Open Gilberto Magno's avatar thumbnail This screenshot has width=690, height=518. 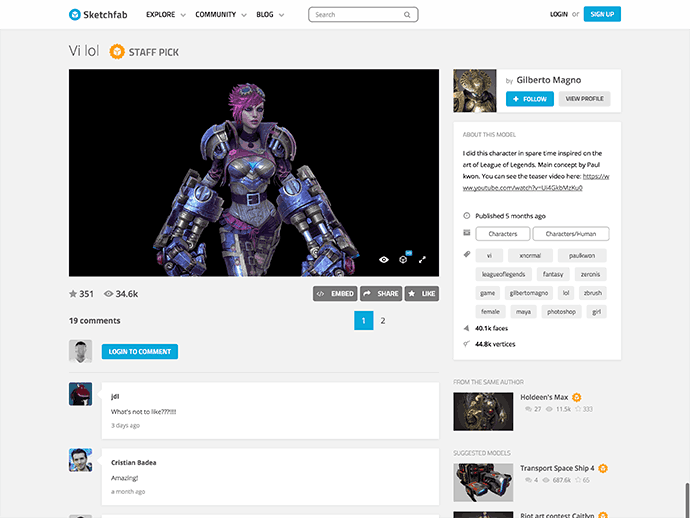tap(475, 91)
